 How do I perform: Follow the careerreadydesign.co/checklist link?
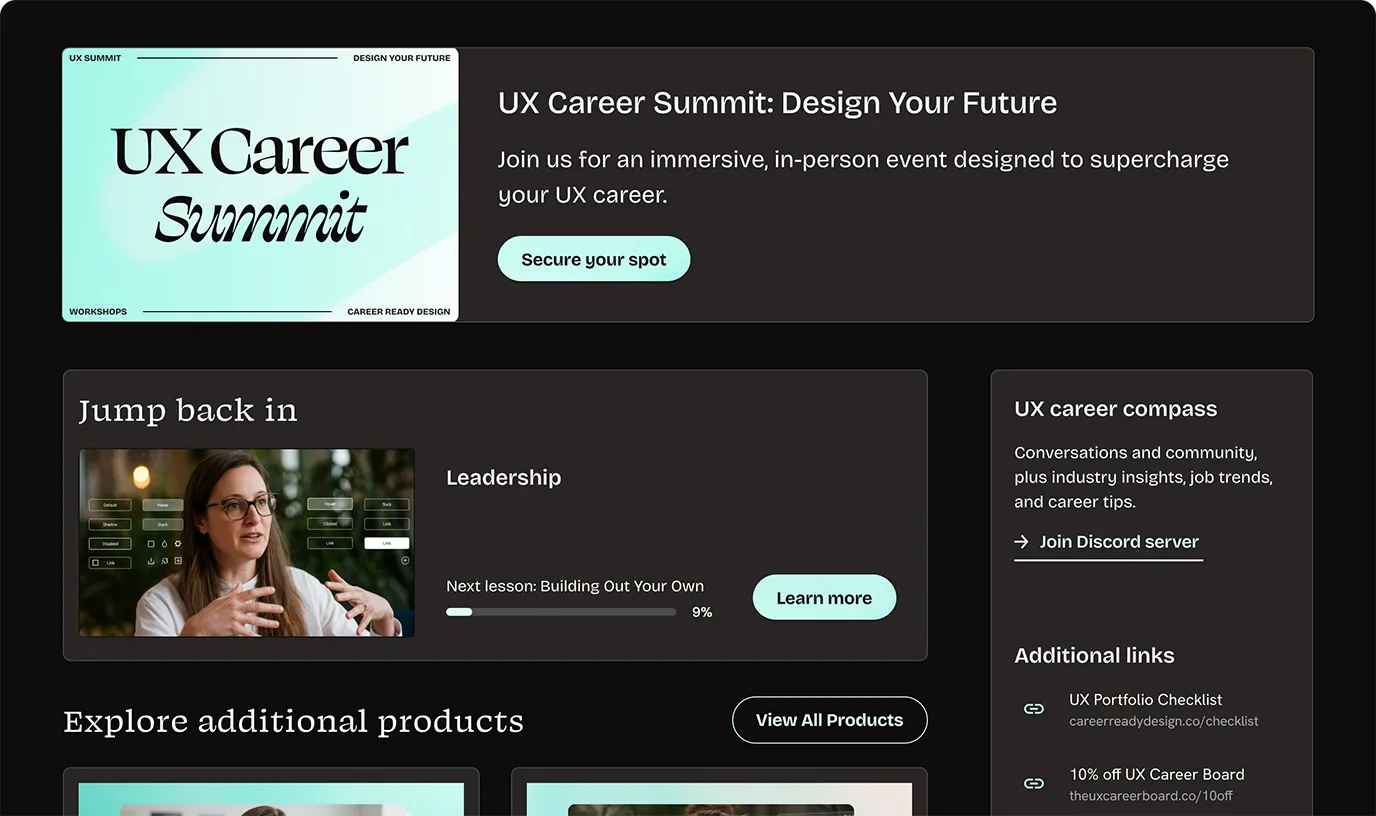tap(1163, 721)
